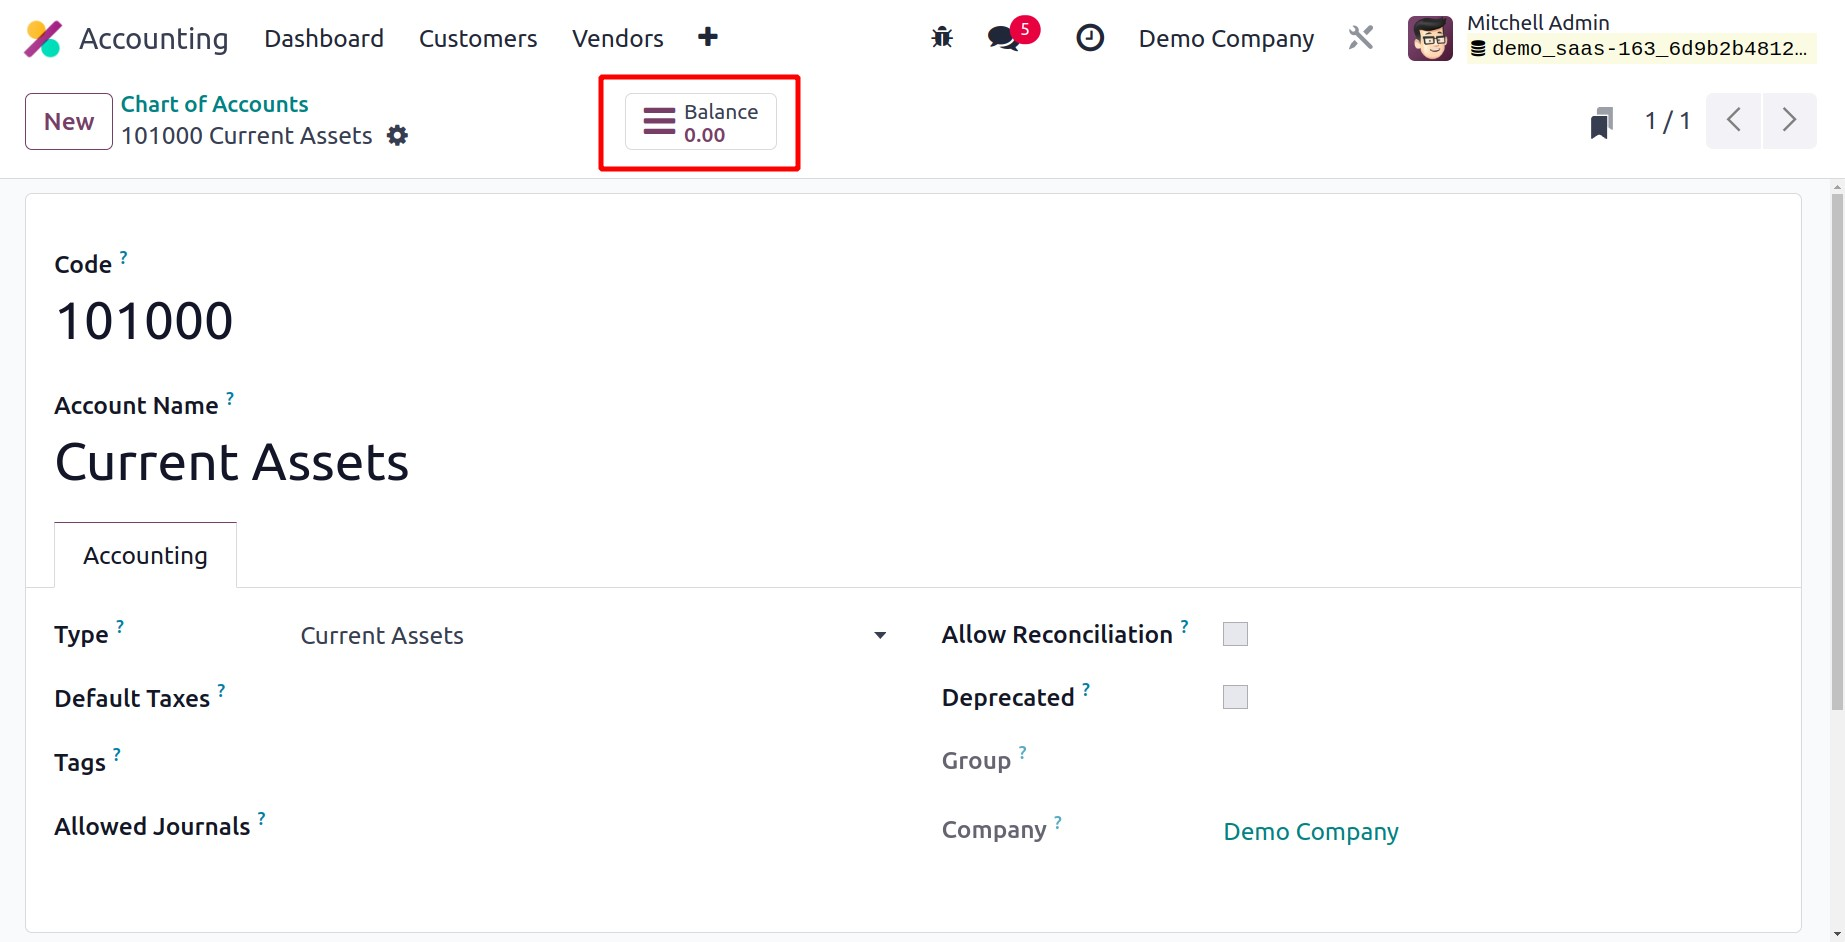Enable the Allow Reconciliation checkbox

[x=1235, y=634]
